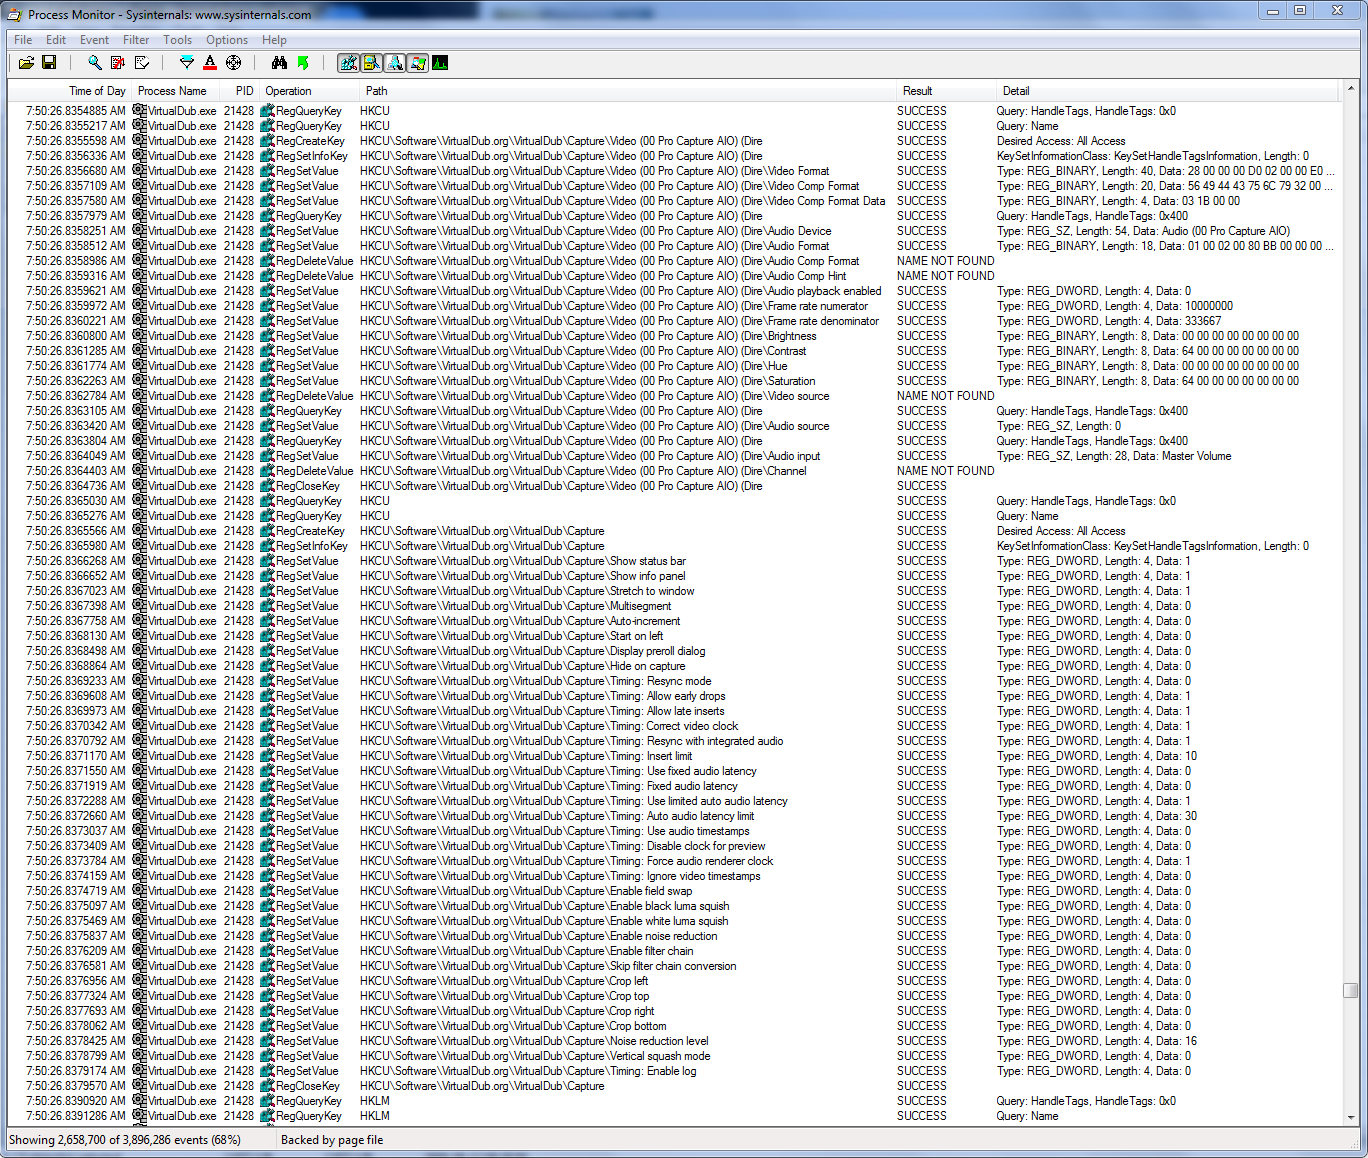Image resolution: width=1368 pixels, height=1158 pixels.
Task: Select the RegDeleteValue row for Channel
Action: point(675,471)
